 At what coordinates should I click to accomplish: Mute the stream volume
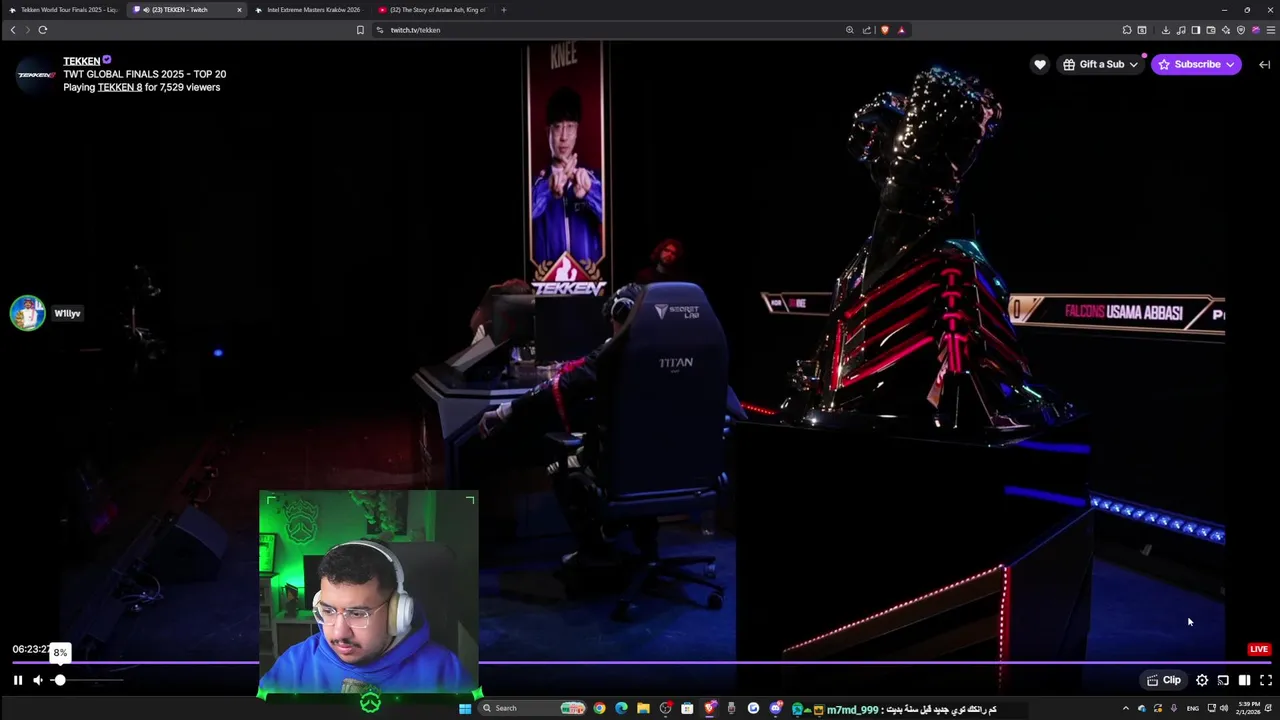click(x=38, y=680)
